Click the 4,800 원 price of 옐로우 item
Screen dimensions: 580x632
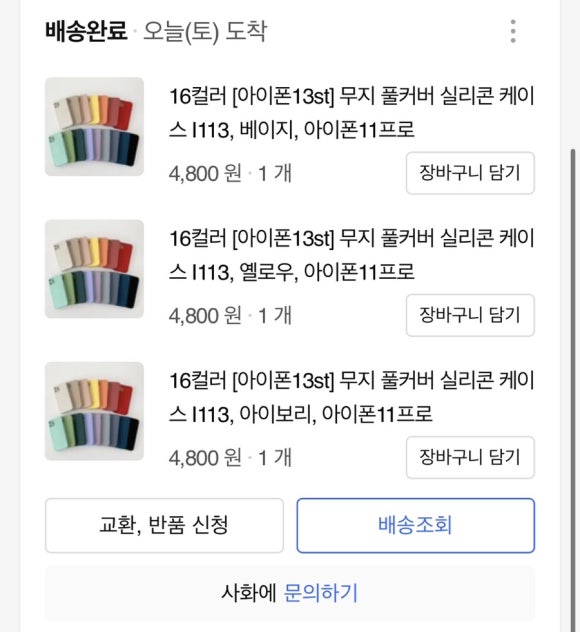coord(205,316)
